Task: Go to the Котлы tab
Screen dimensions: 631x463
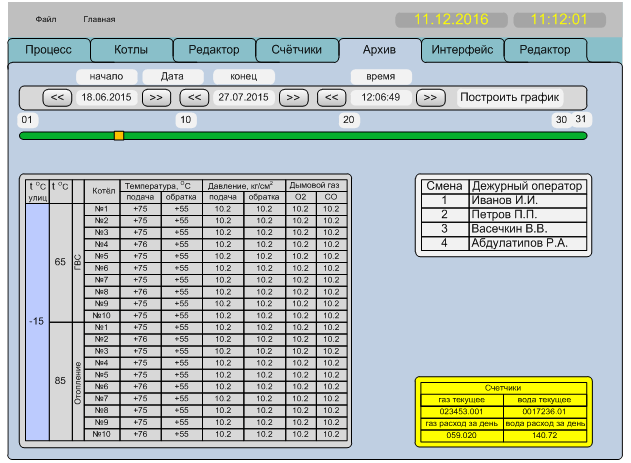Action: [131, 49]
